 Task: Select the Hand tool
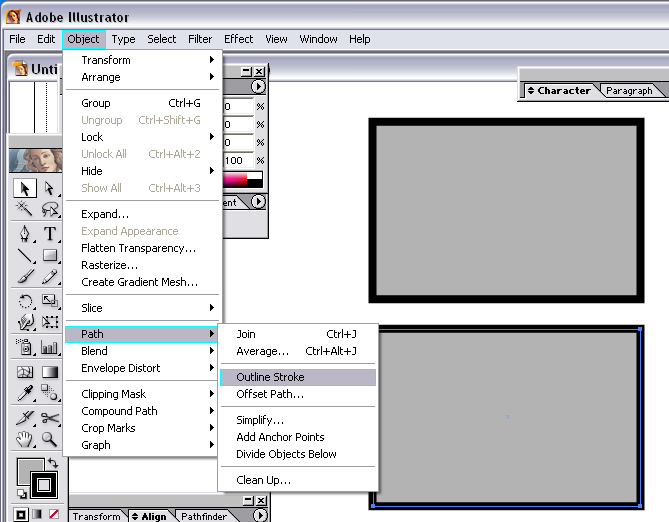tap(25, 438)
